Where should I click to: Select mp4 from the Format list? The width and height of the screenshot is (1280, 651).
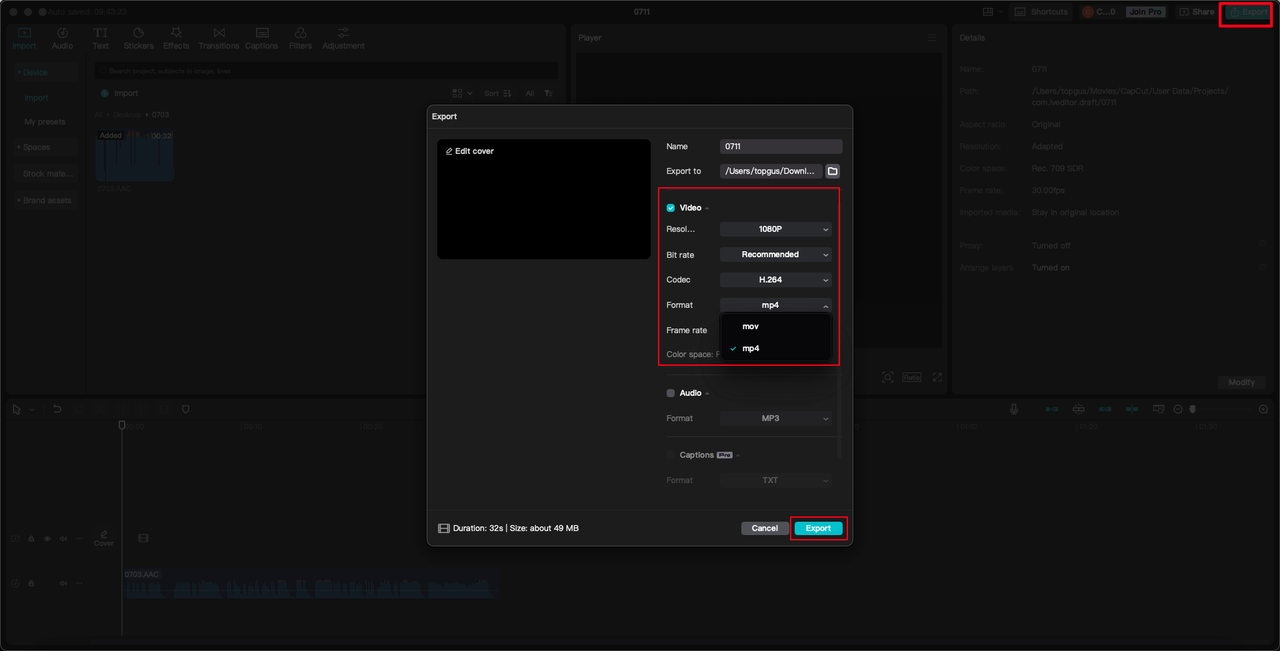[x=775, y=348]
